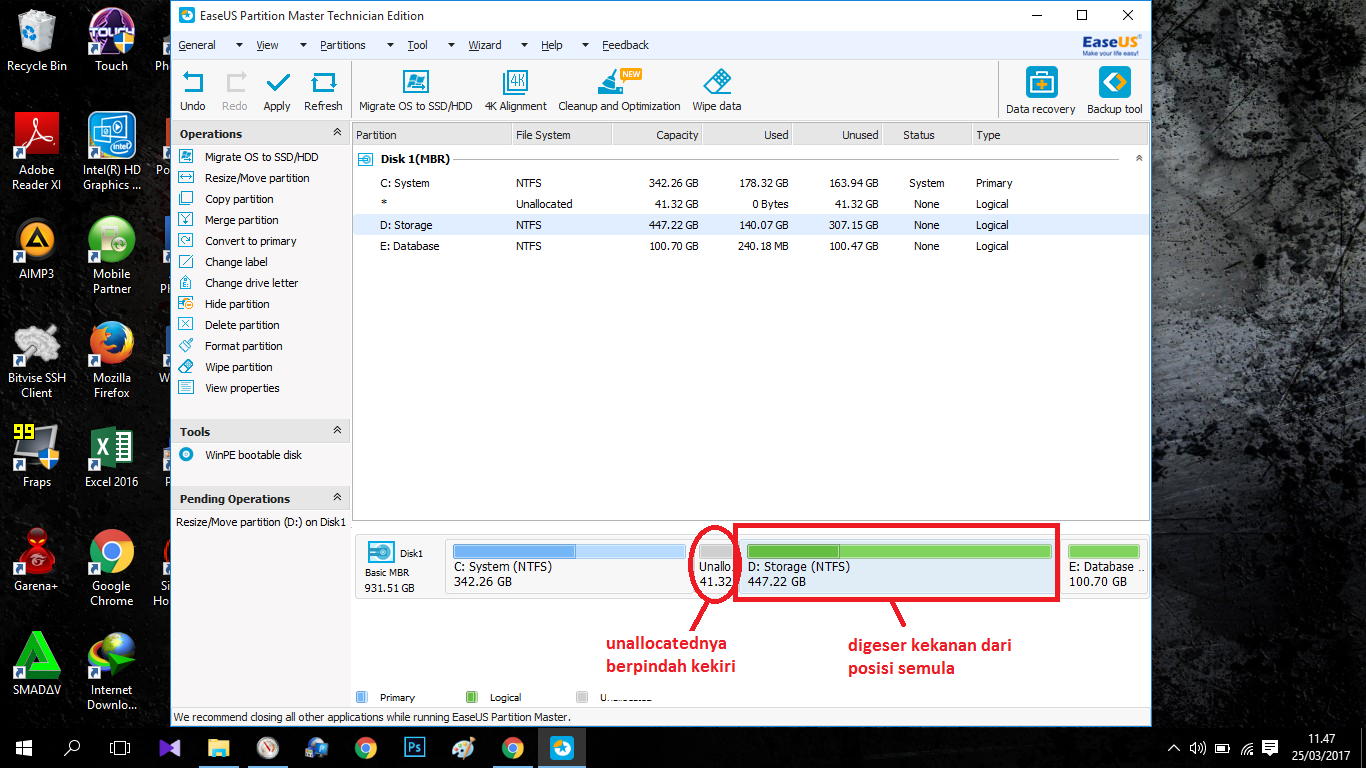1366x768 pixels.
Task: Select the Unallocated row in table
Action: [x=750, y=204]
